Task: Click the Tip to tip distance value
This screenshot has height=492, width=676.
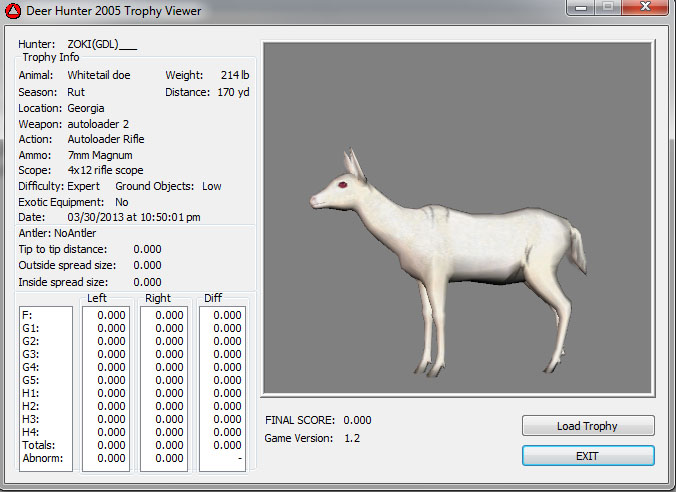Action: pyautogui.click(x=147, y=249)
